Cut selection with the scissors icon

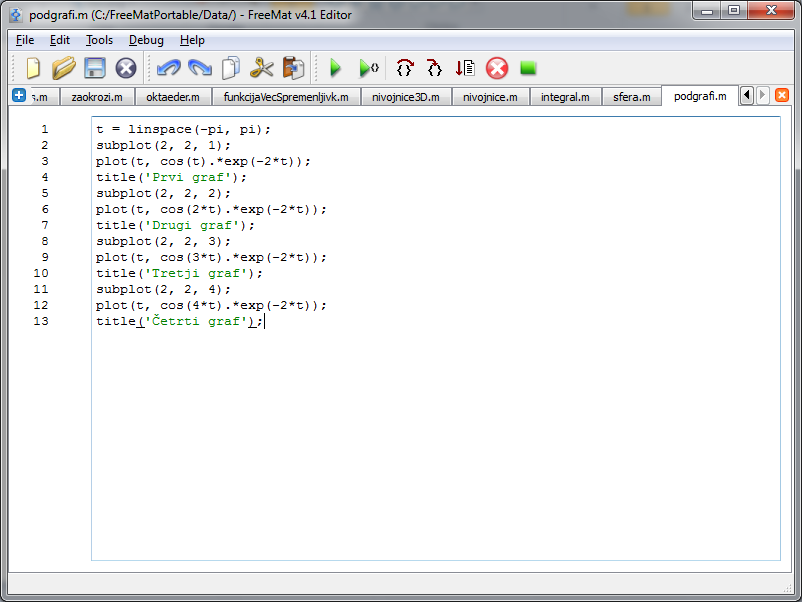[262, 68]
